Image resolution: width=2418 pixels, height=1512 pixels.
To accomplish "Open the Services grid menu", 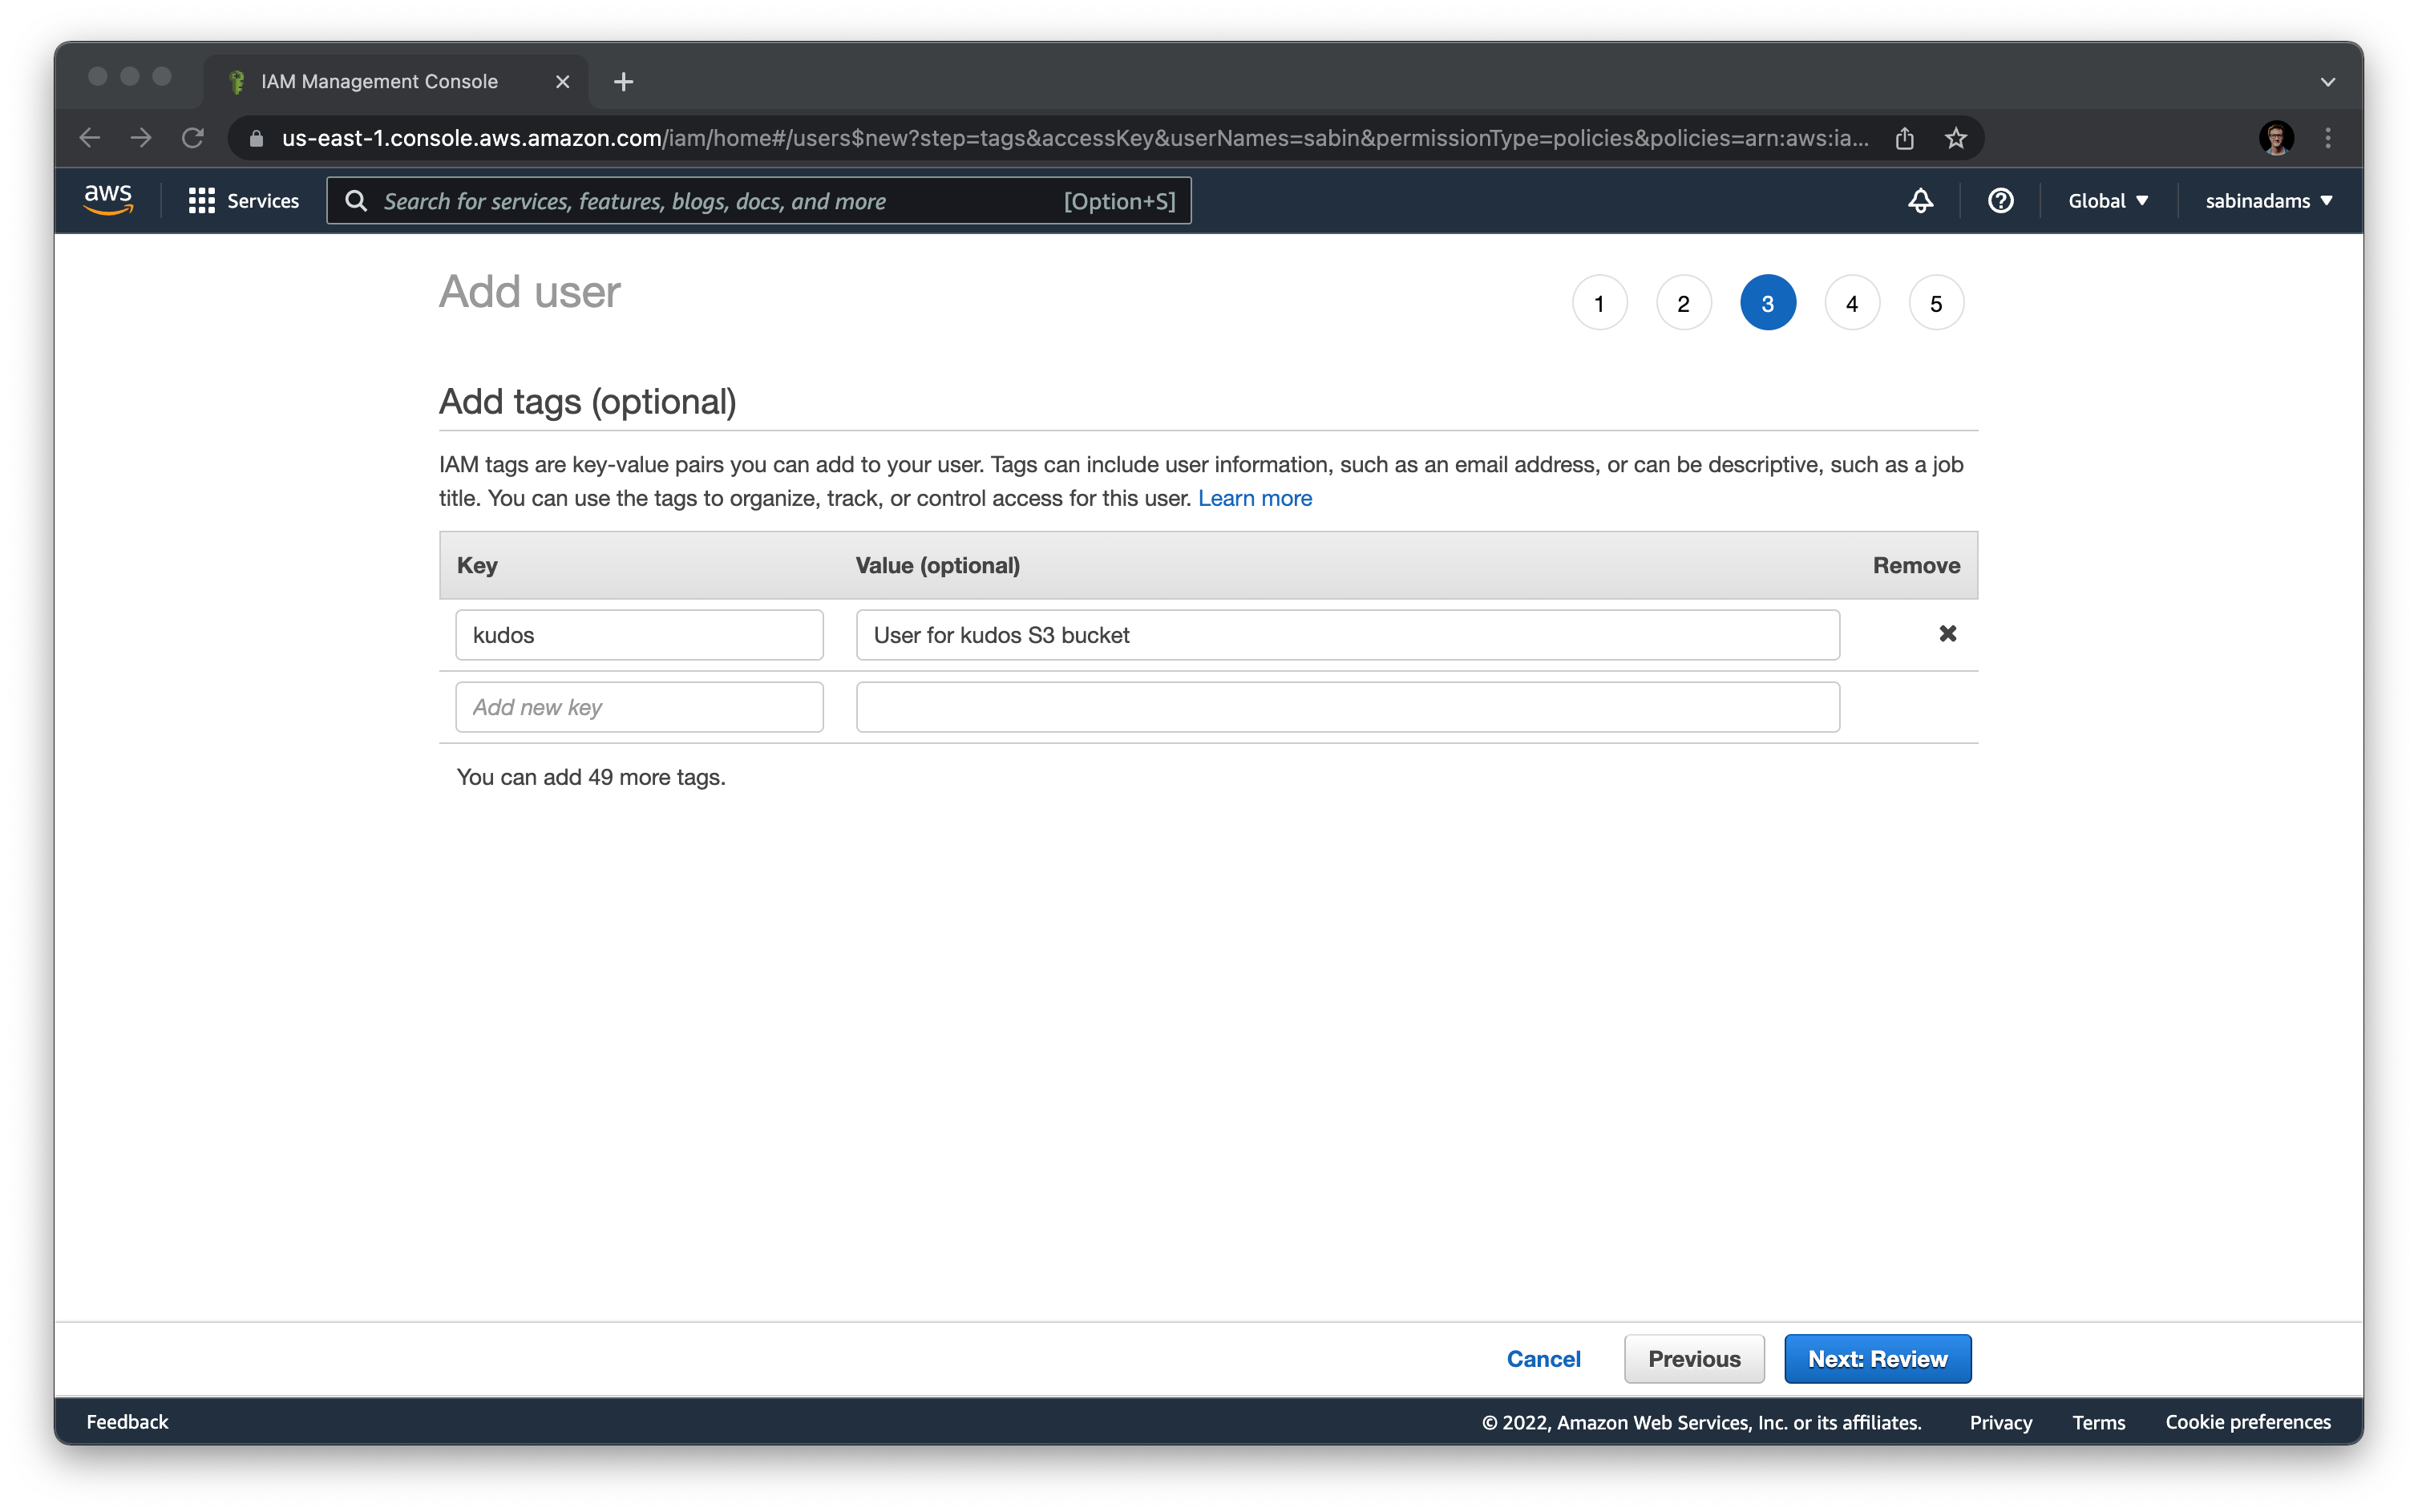I will click(243, 201).
